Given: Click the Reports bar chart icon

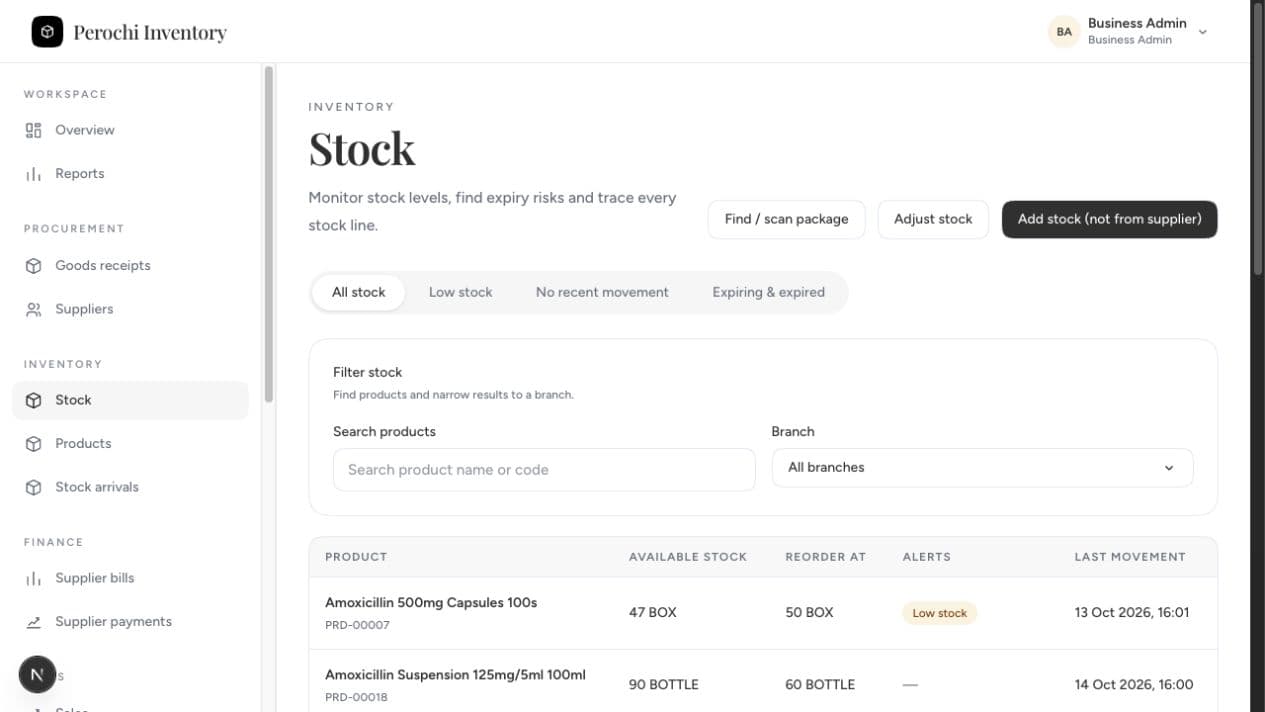Looking at the screenshot, I should pyautogui.click(x=34, y=174).
